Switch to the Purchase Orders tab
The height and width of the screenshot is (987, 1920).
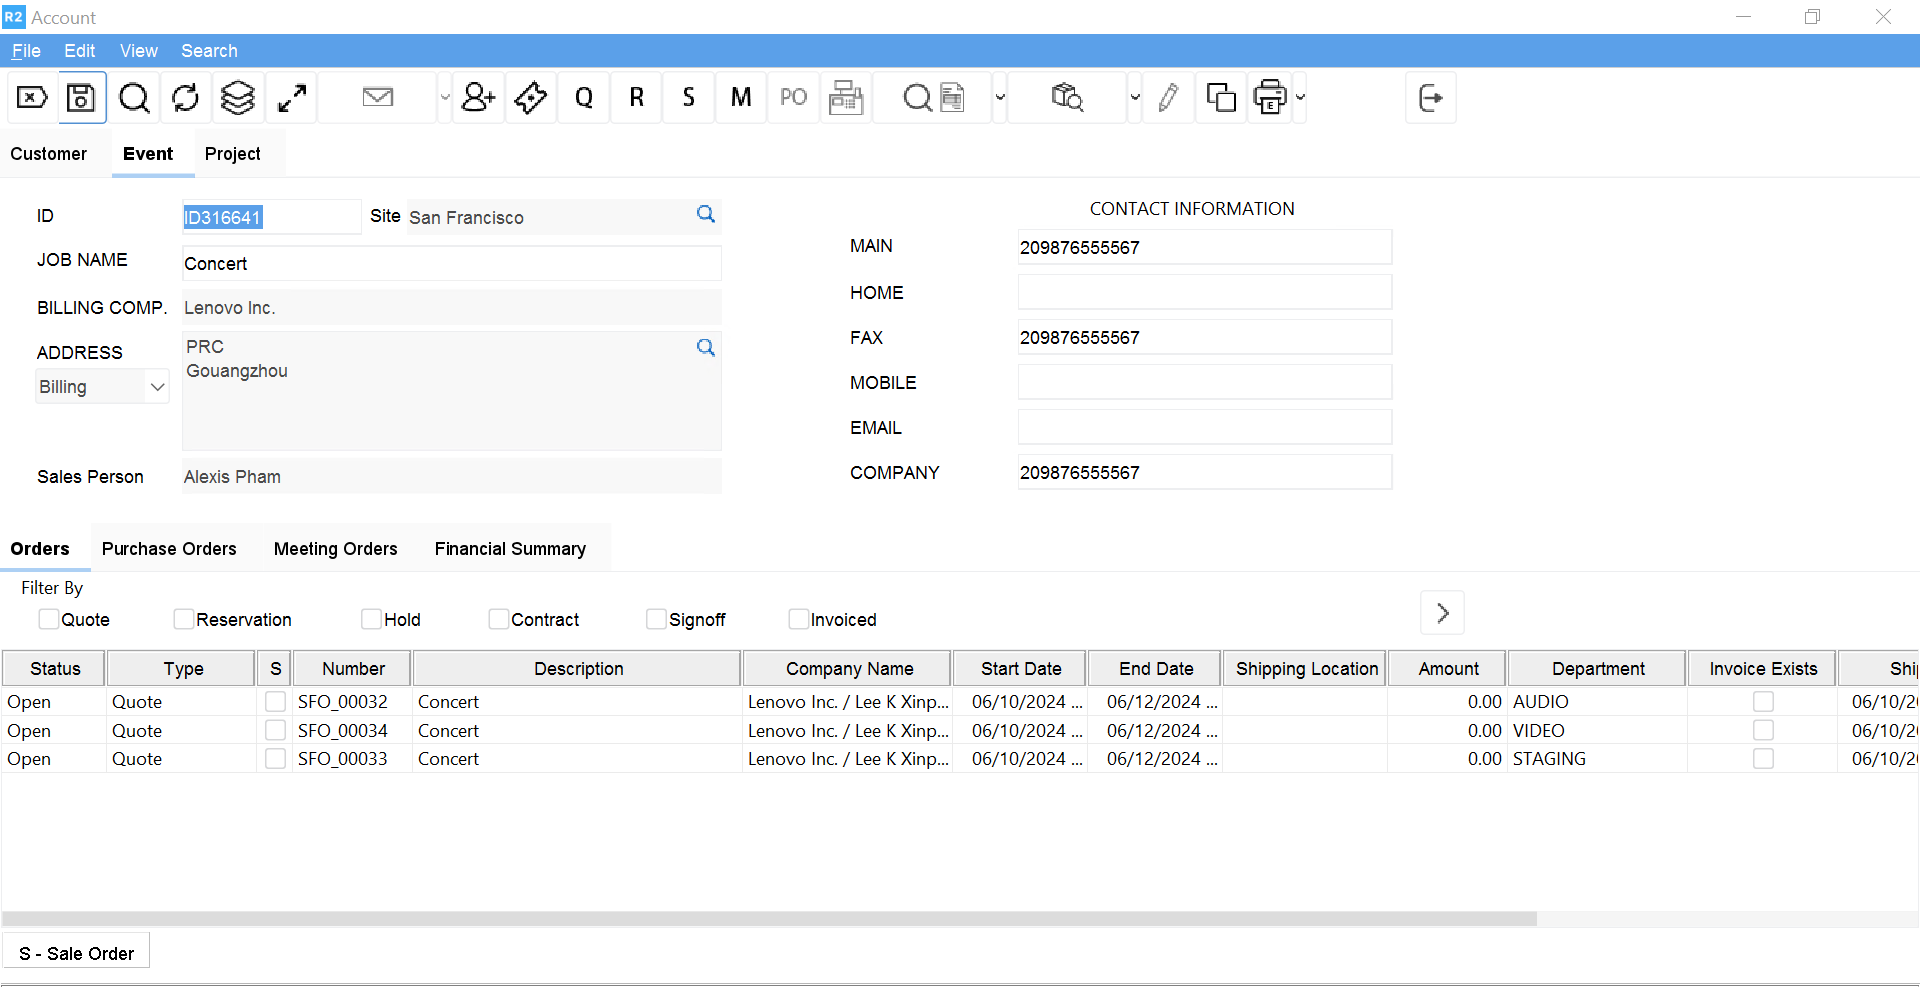pyautogui.click(x=169, y=549)
